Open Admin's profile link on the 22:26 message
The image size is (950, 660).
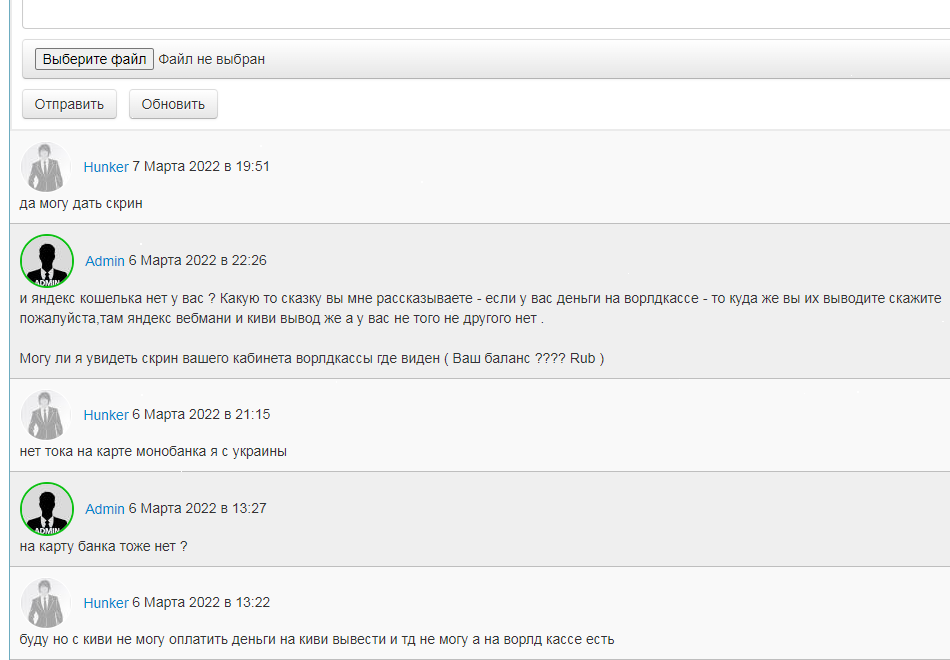(105, 261)
